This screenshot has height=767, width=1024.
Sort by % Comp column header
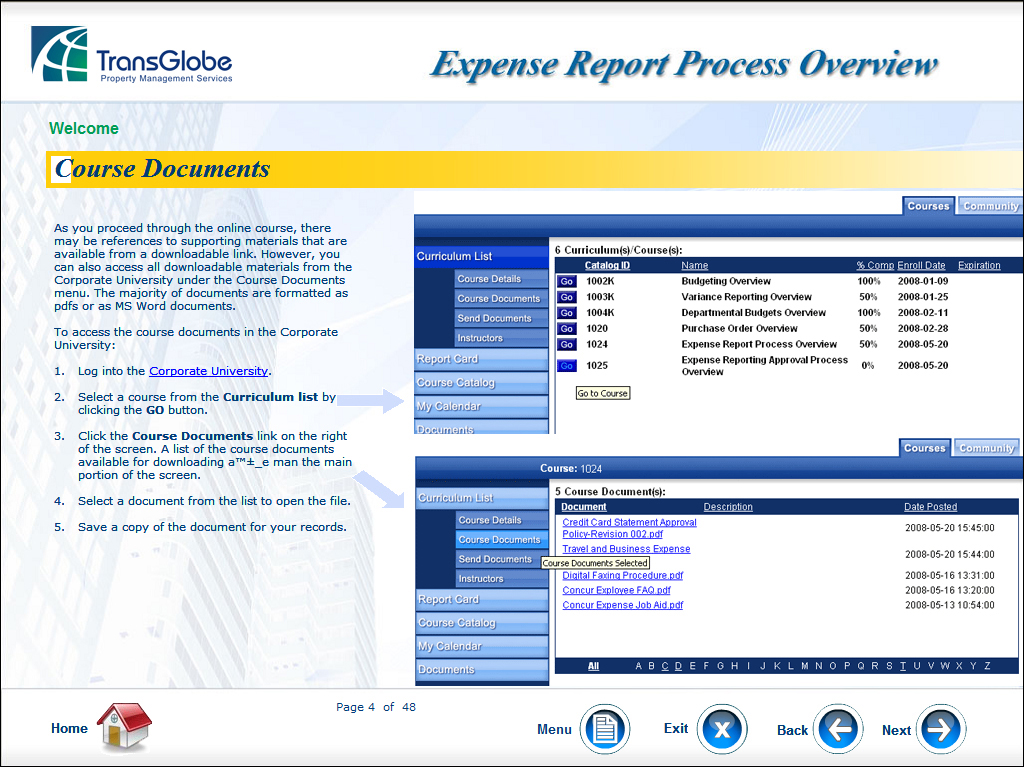[x=875, y=265]
